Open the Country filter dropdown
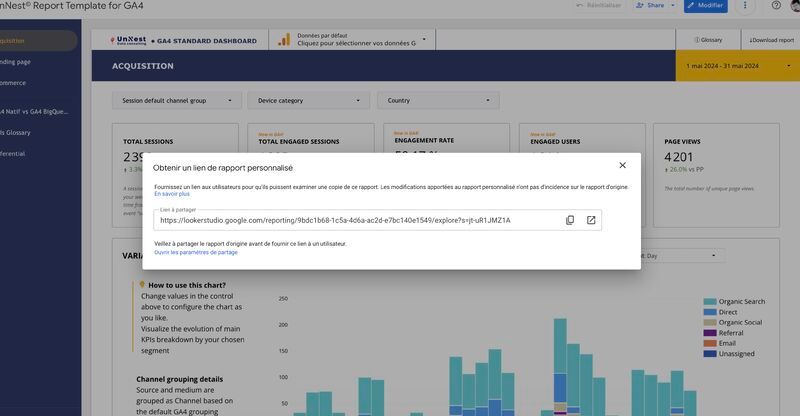Viewport: 800px width, 416px height. point(438,101)
